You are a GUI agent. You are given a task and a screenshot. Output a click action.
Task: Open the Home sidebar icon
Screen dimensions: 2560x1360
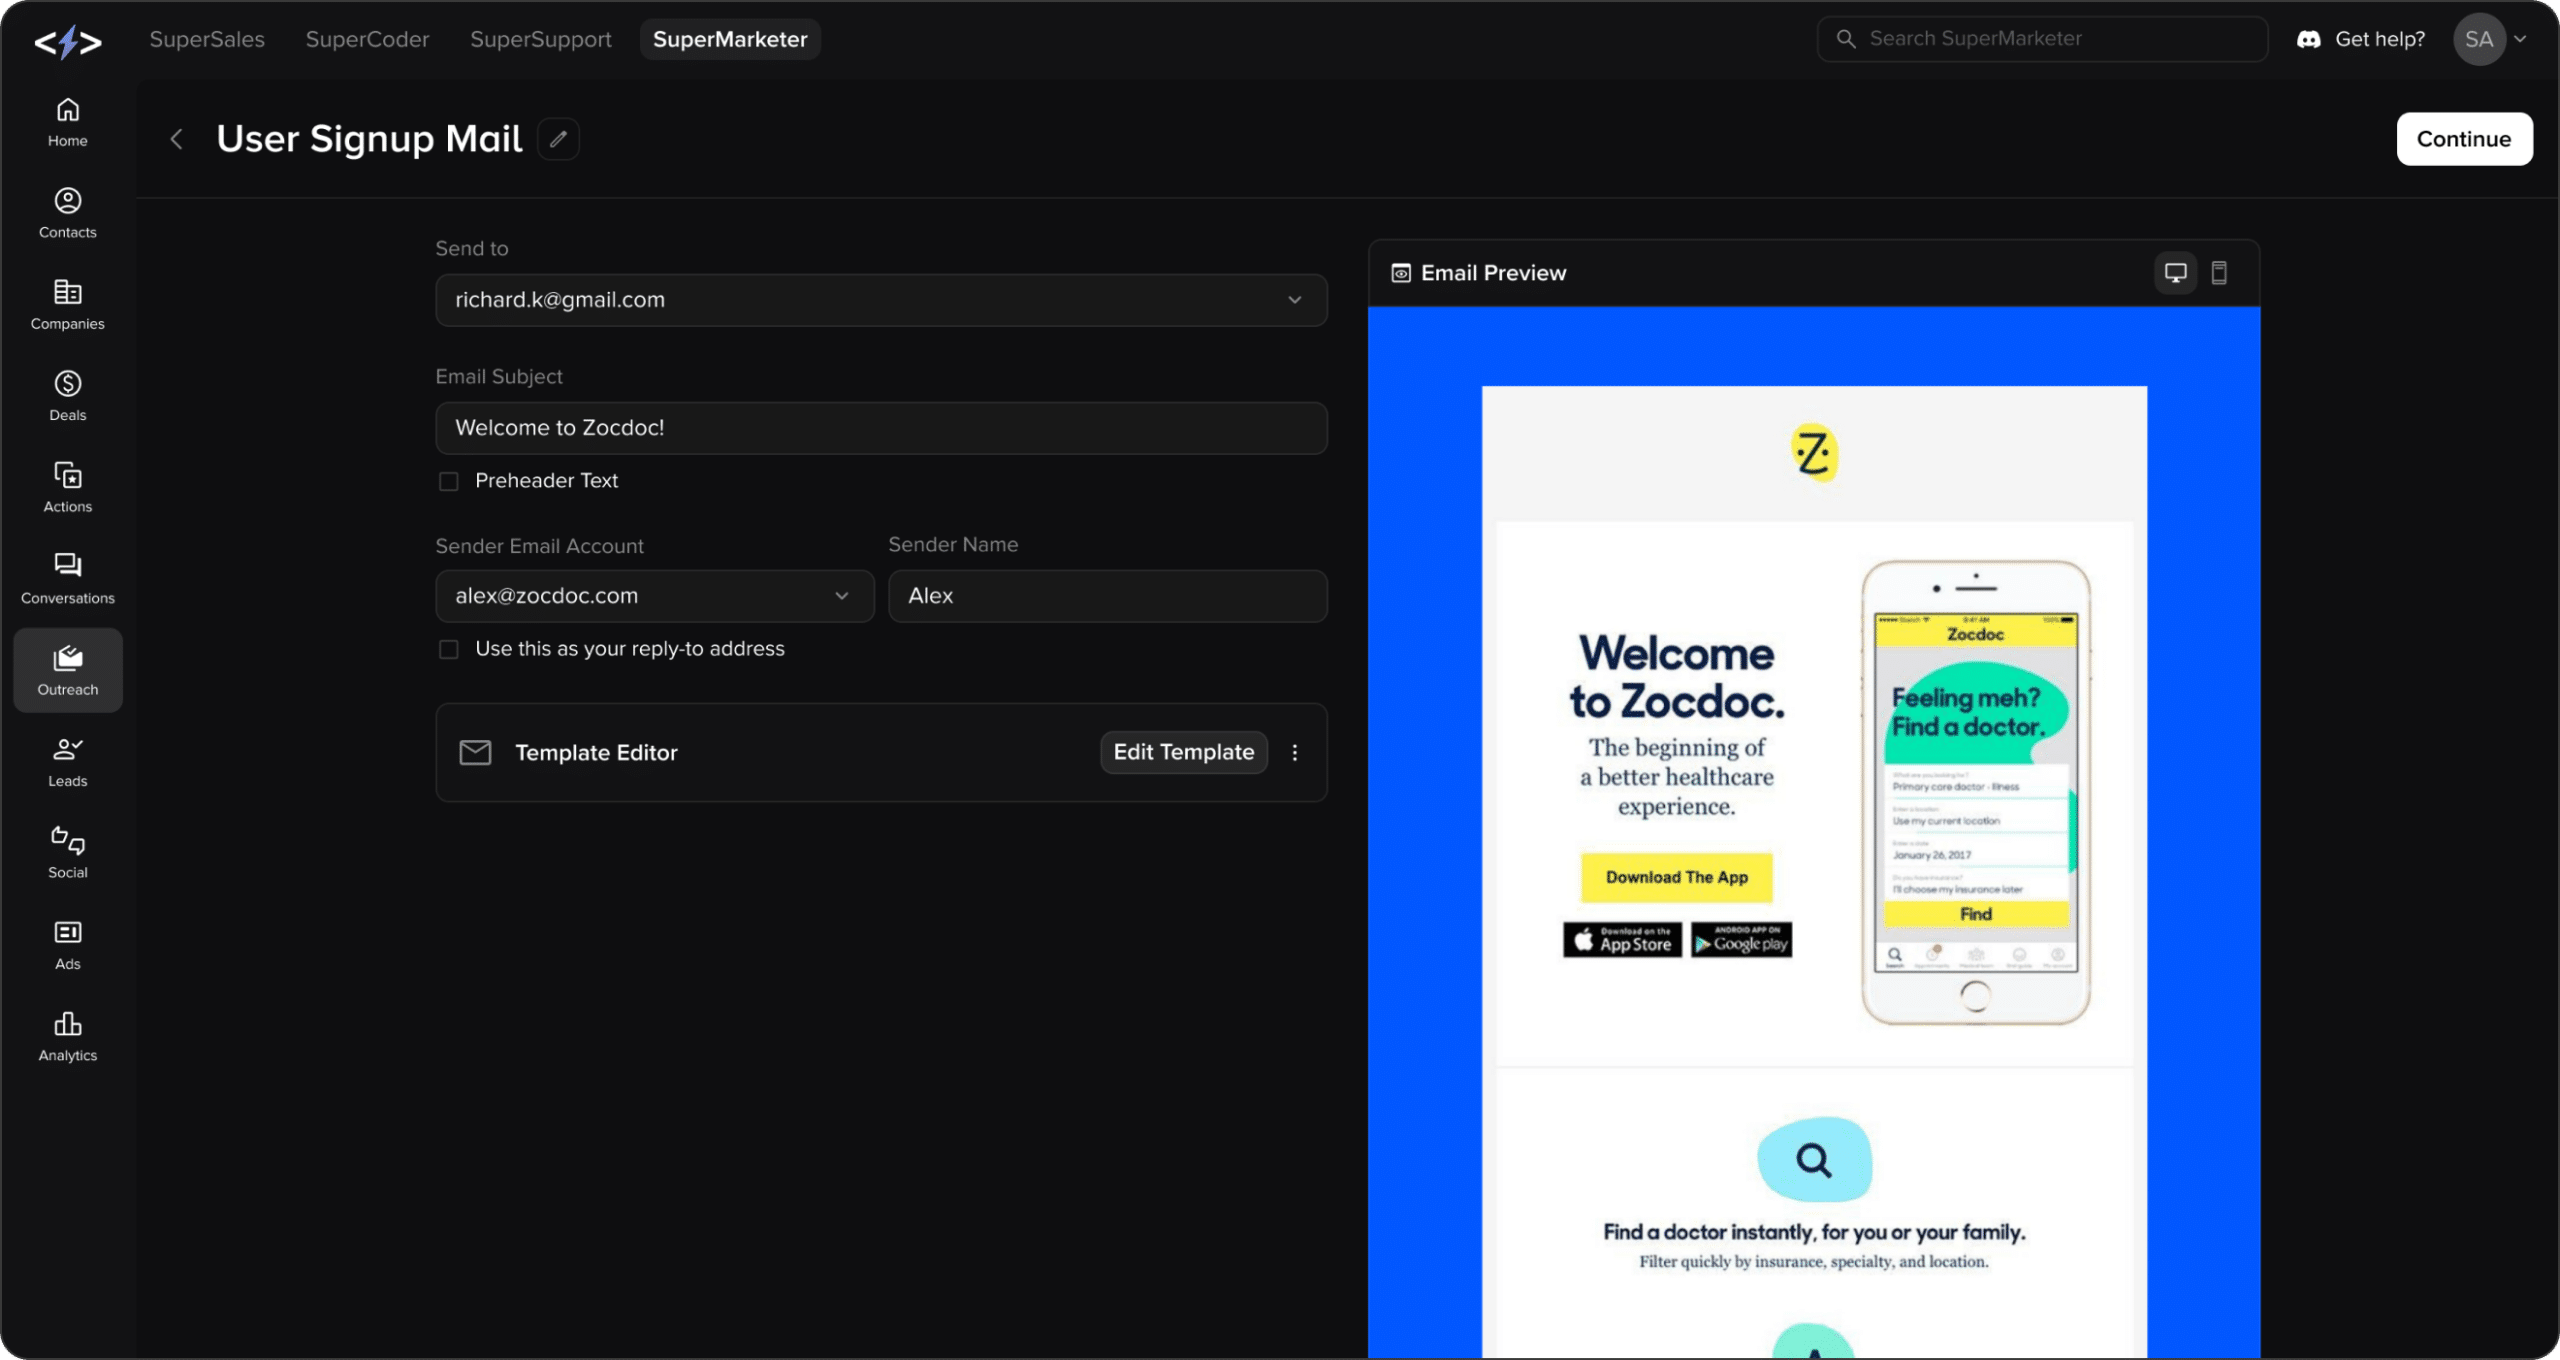(68, 122)
